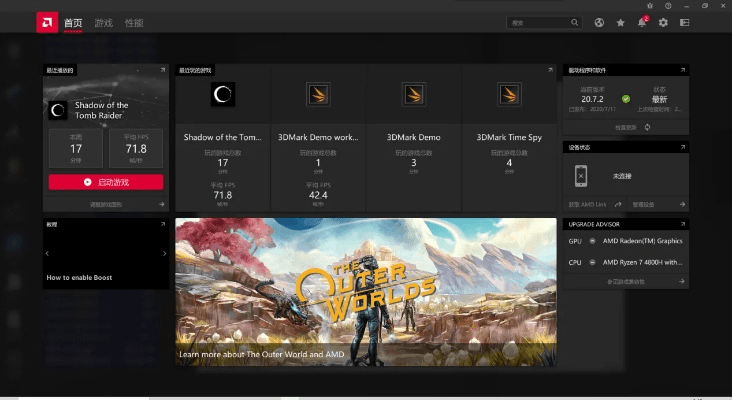732x400 pixels.
Task: Open The Outer Worlds promotional banner
Action: [x=365, y=290]
